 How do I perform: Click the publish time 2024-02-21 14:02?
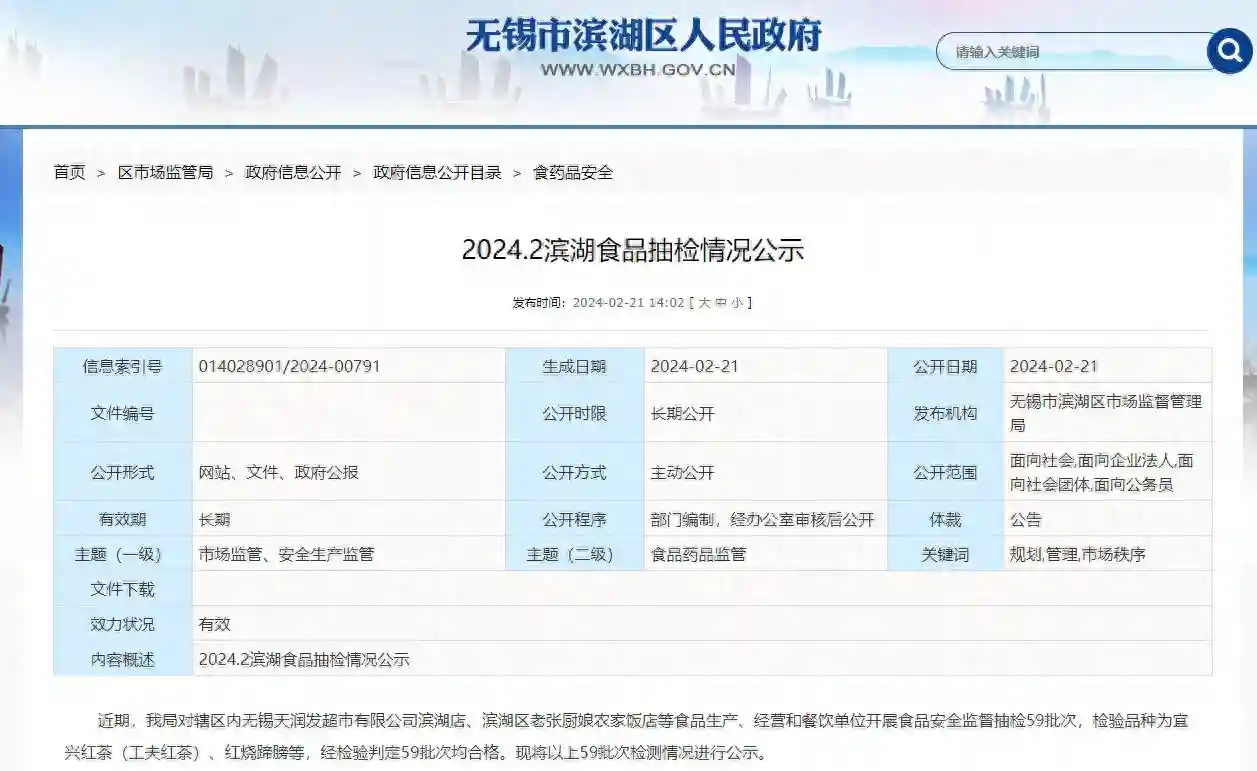pyautogui.click(x=628, y=302)
